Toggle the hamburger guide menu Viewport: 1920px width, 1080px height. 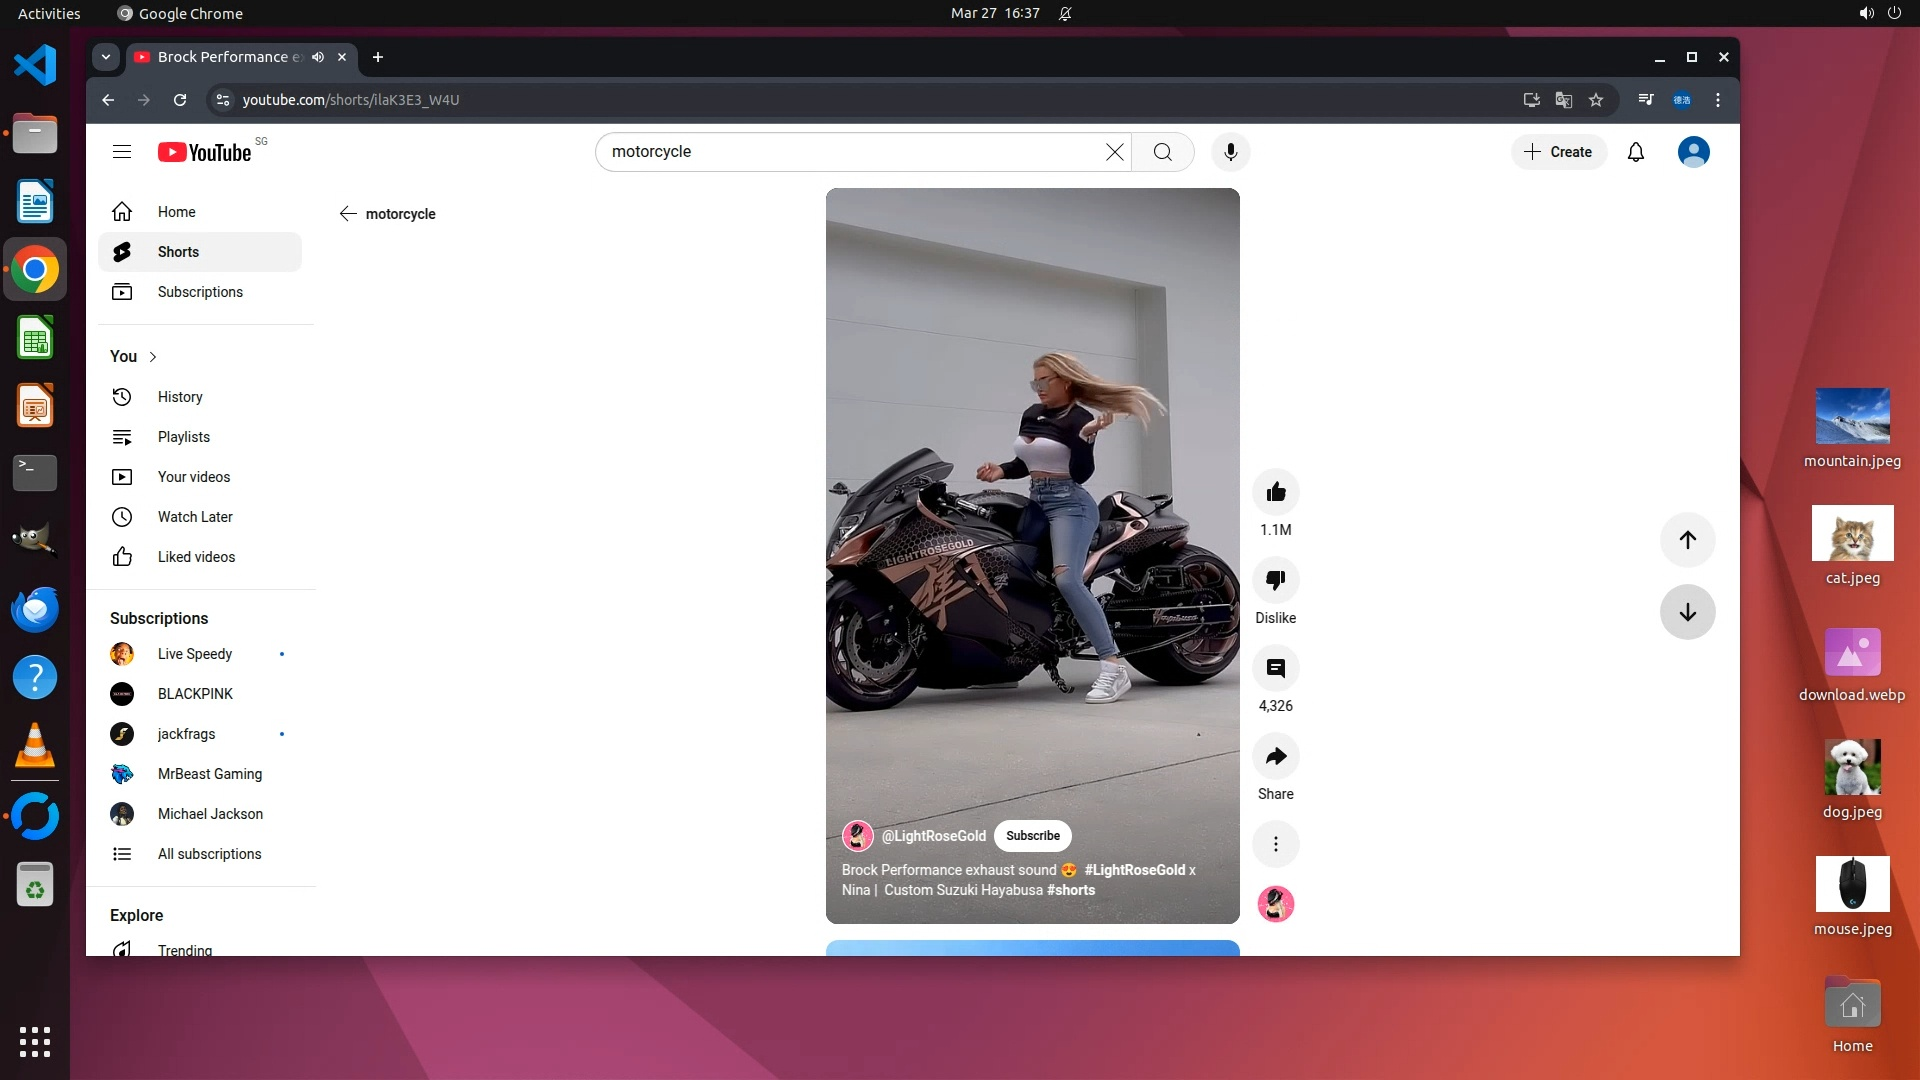pos(122,152)
